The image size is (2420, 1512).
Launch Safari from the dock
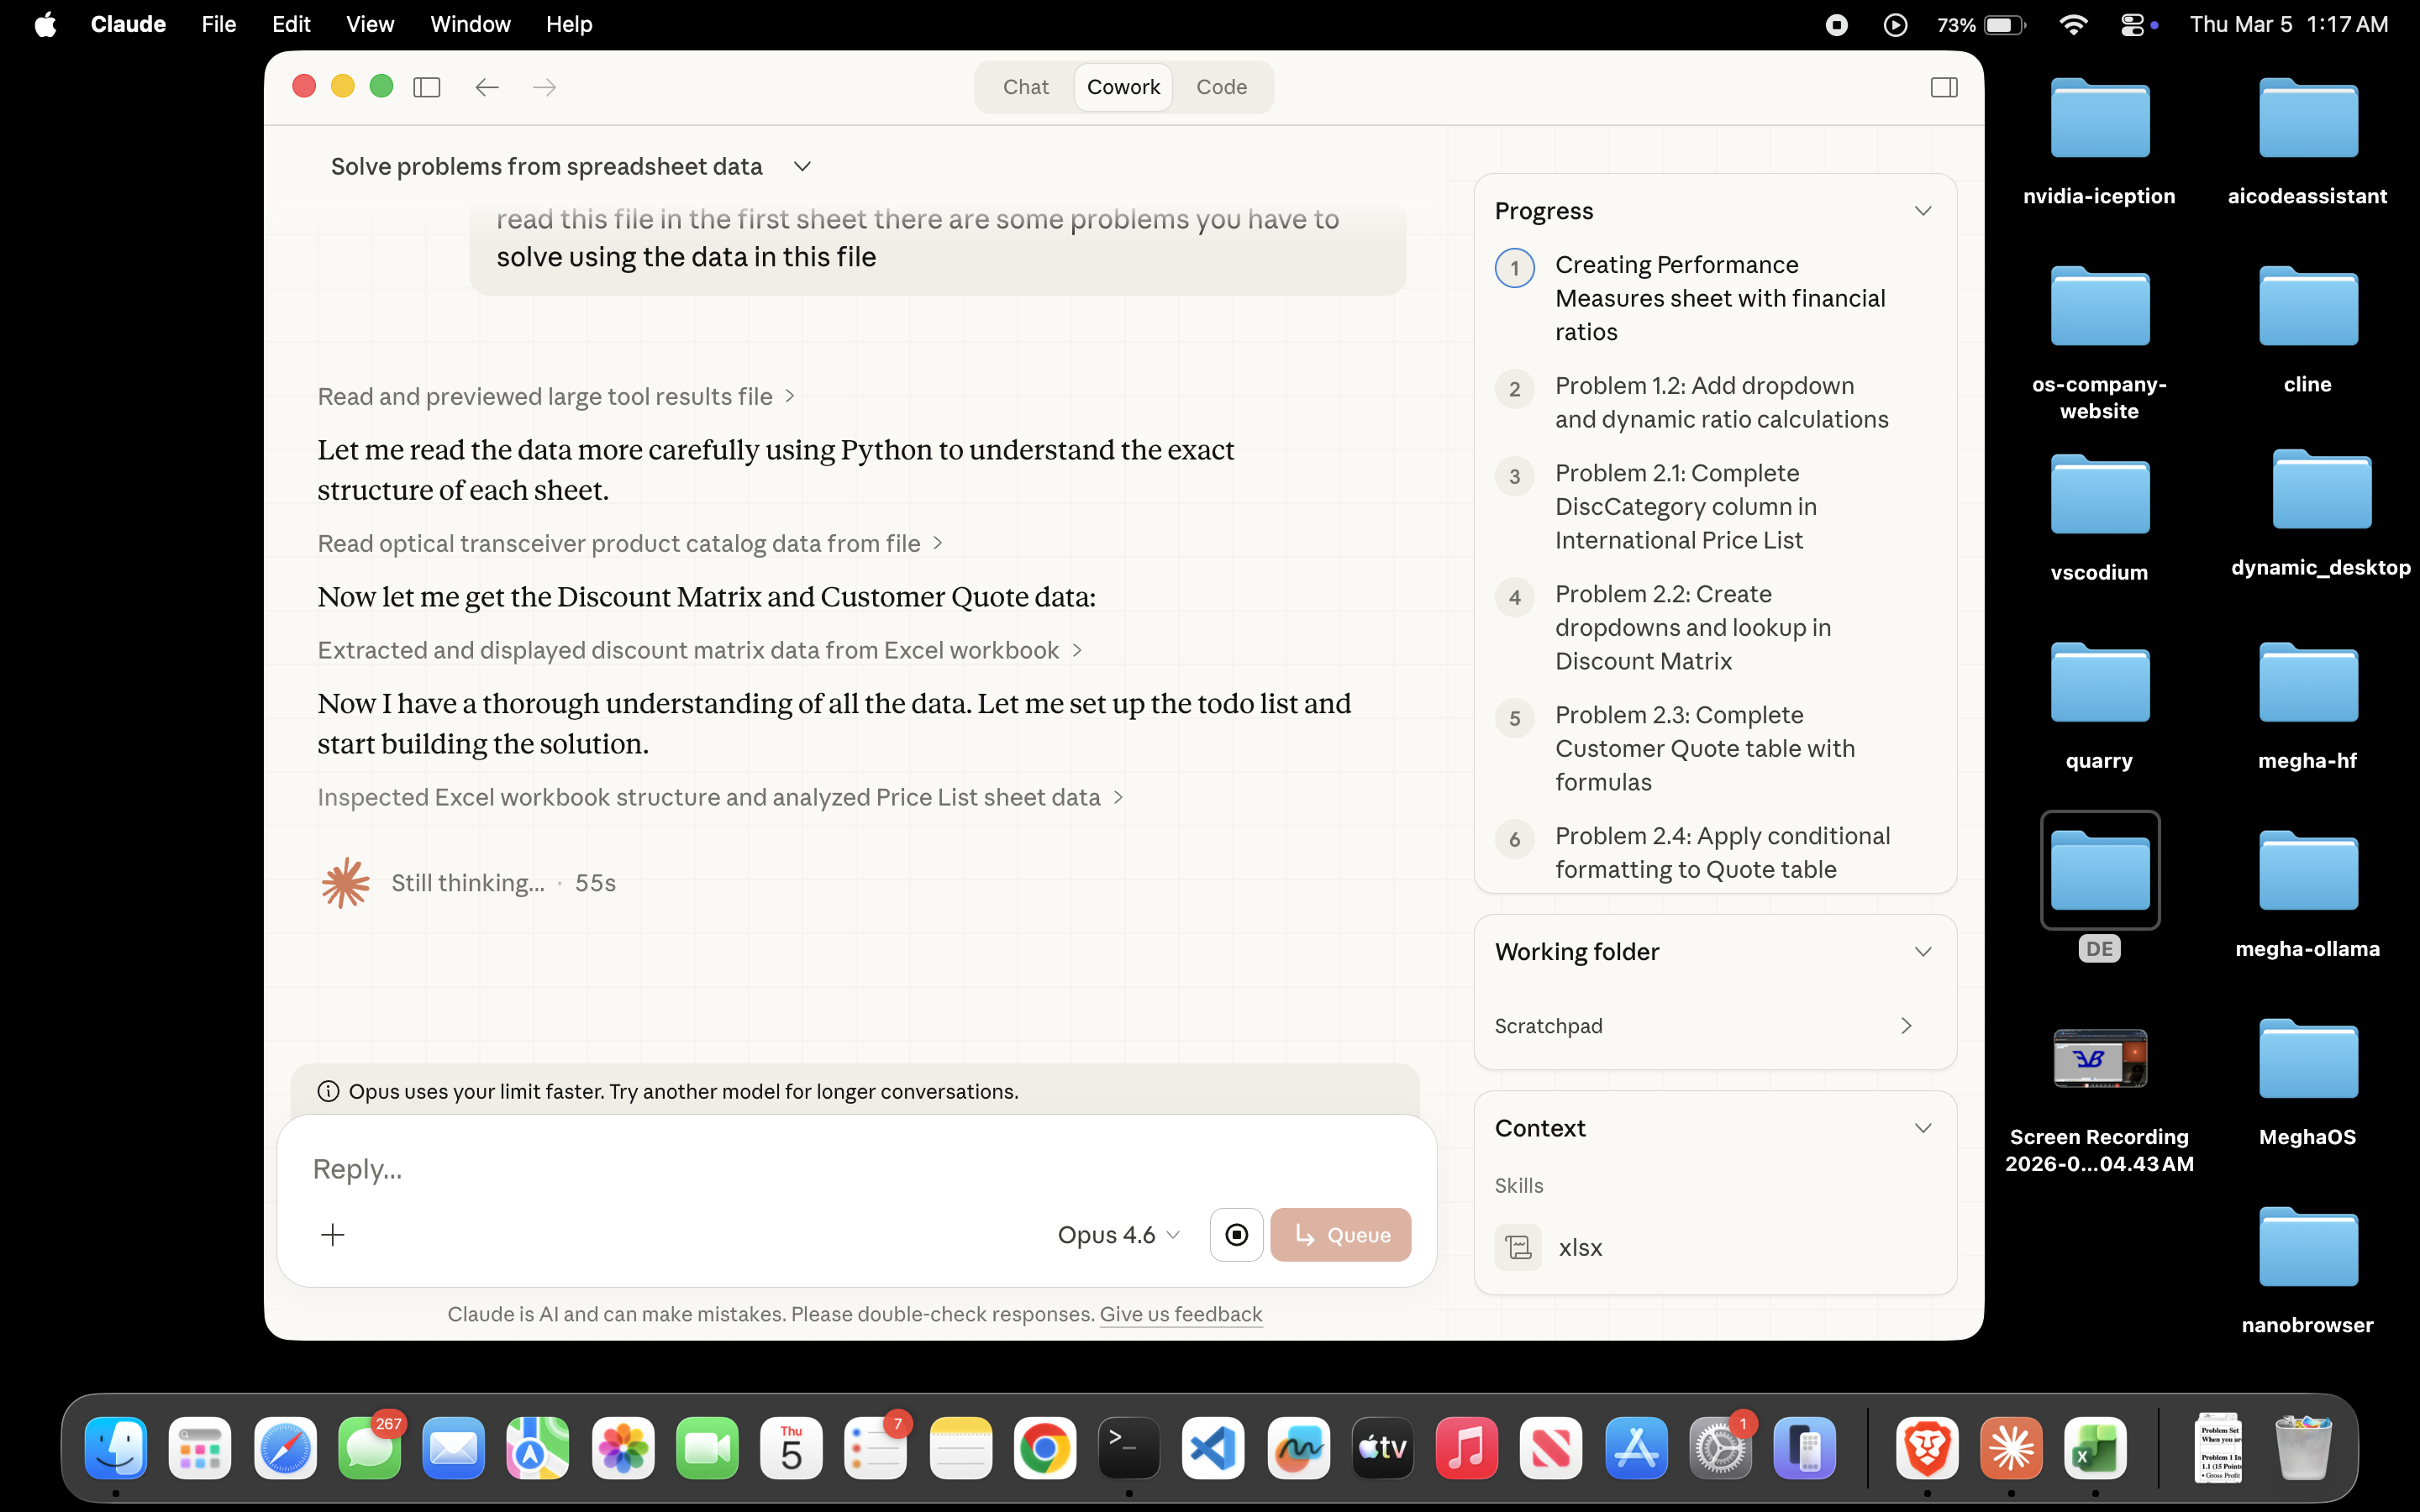[x=285, y=1448]
